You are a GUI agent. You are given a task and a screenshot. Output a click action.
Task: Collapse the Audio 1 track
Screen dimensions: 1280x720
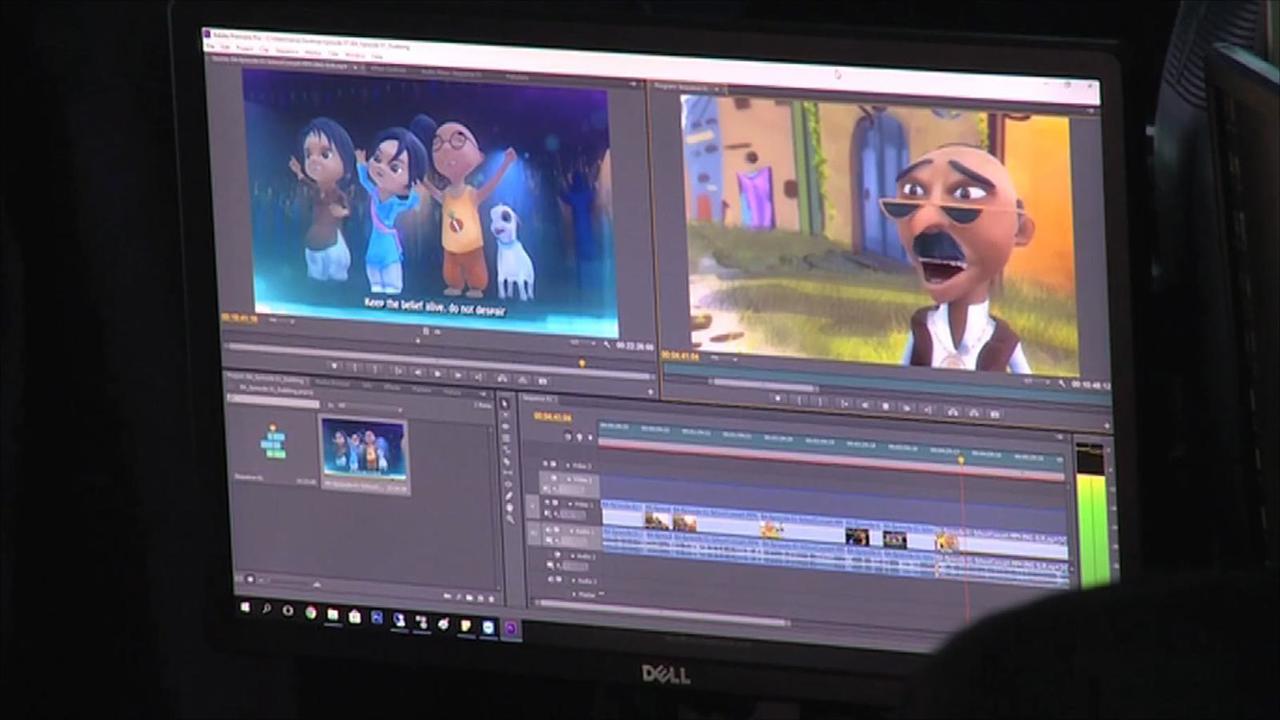click(x=571, y=531)
